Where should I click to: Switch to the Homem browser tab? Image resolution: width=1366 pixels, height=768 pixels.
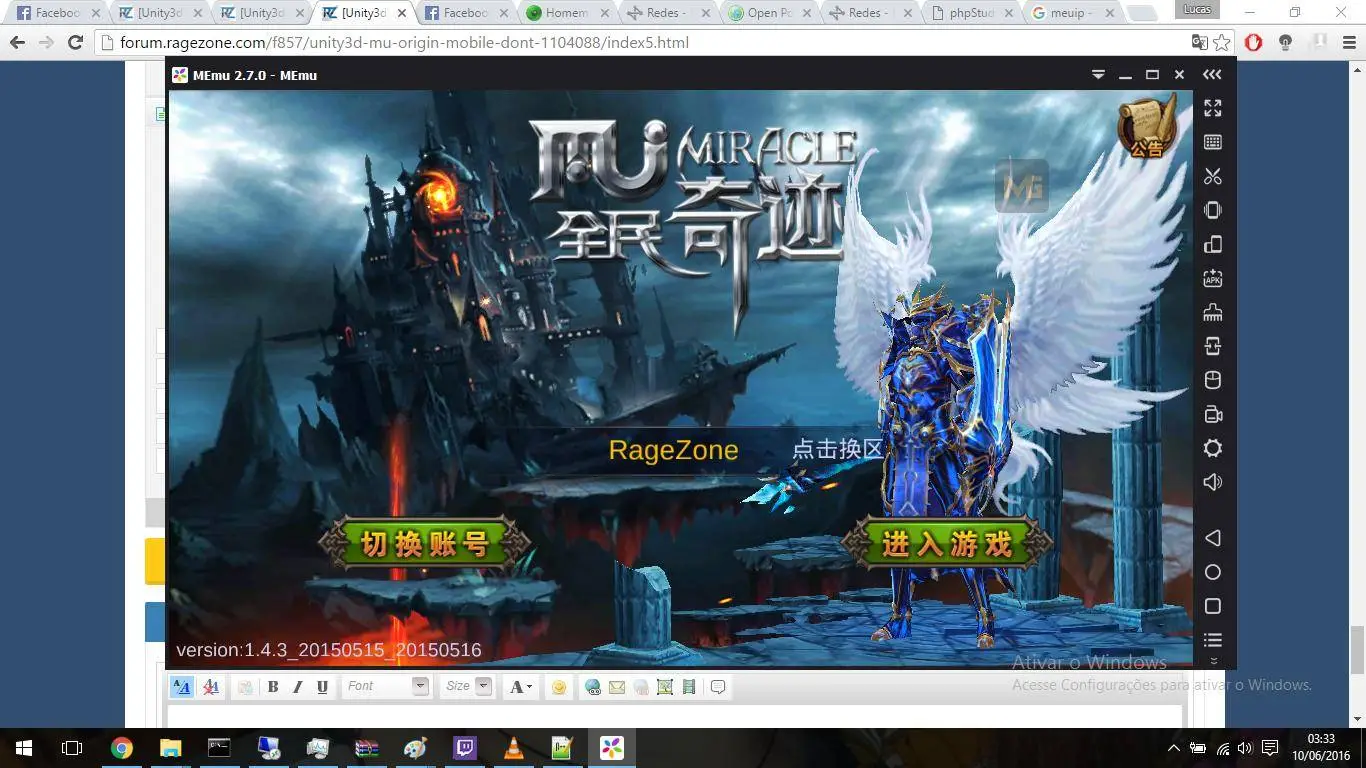(566, 13)
